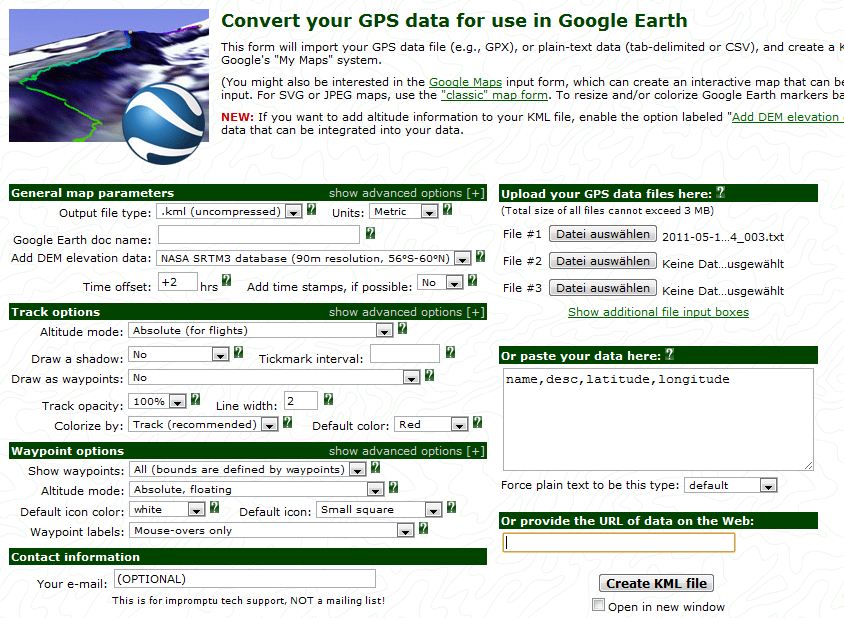
Task: Open help icon beside Default icon dropdown
Action: tap(451, 507)
